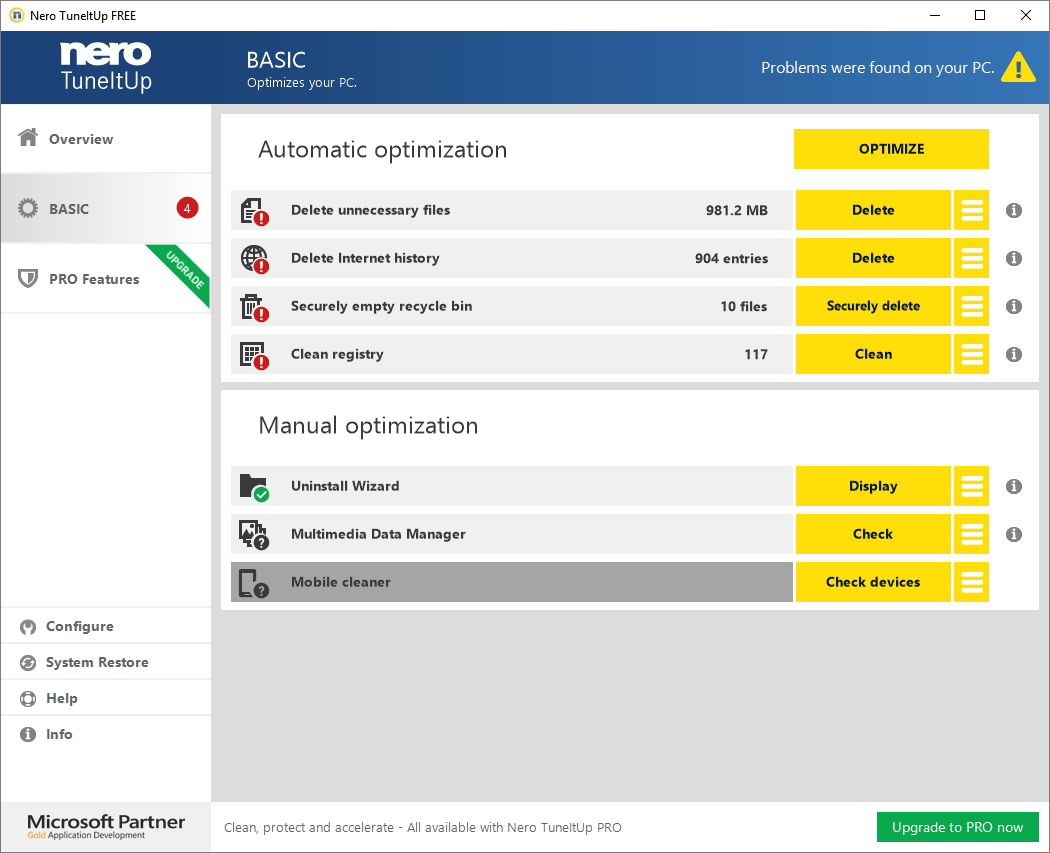Click the Uninstall Wizard folder icon
This screenshot has height=853, width=1050.
[x=254, y=487]
